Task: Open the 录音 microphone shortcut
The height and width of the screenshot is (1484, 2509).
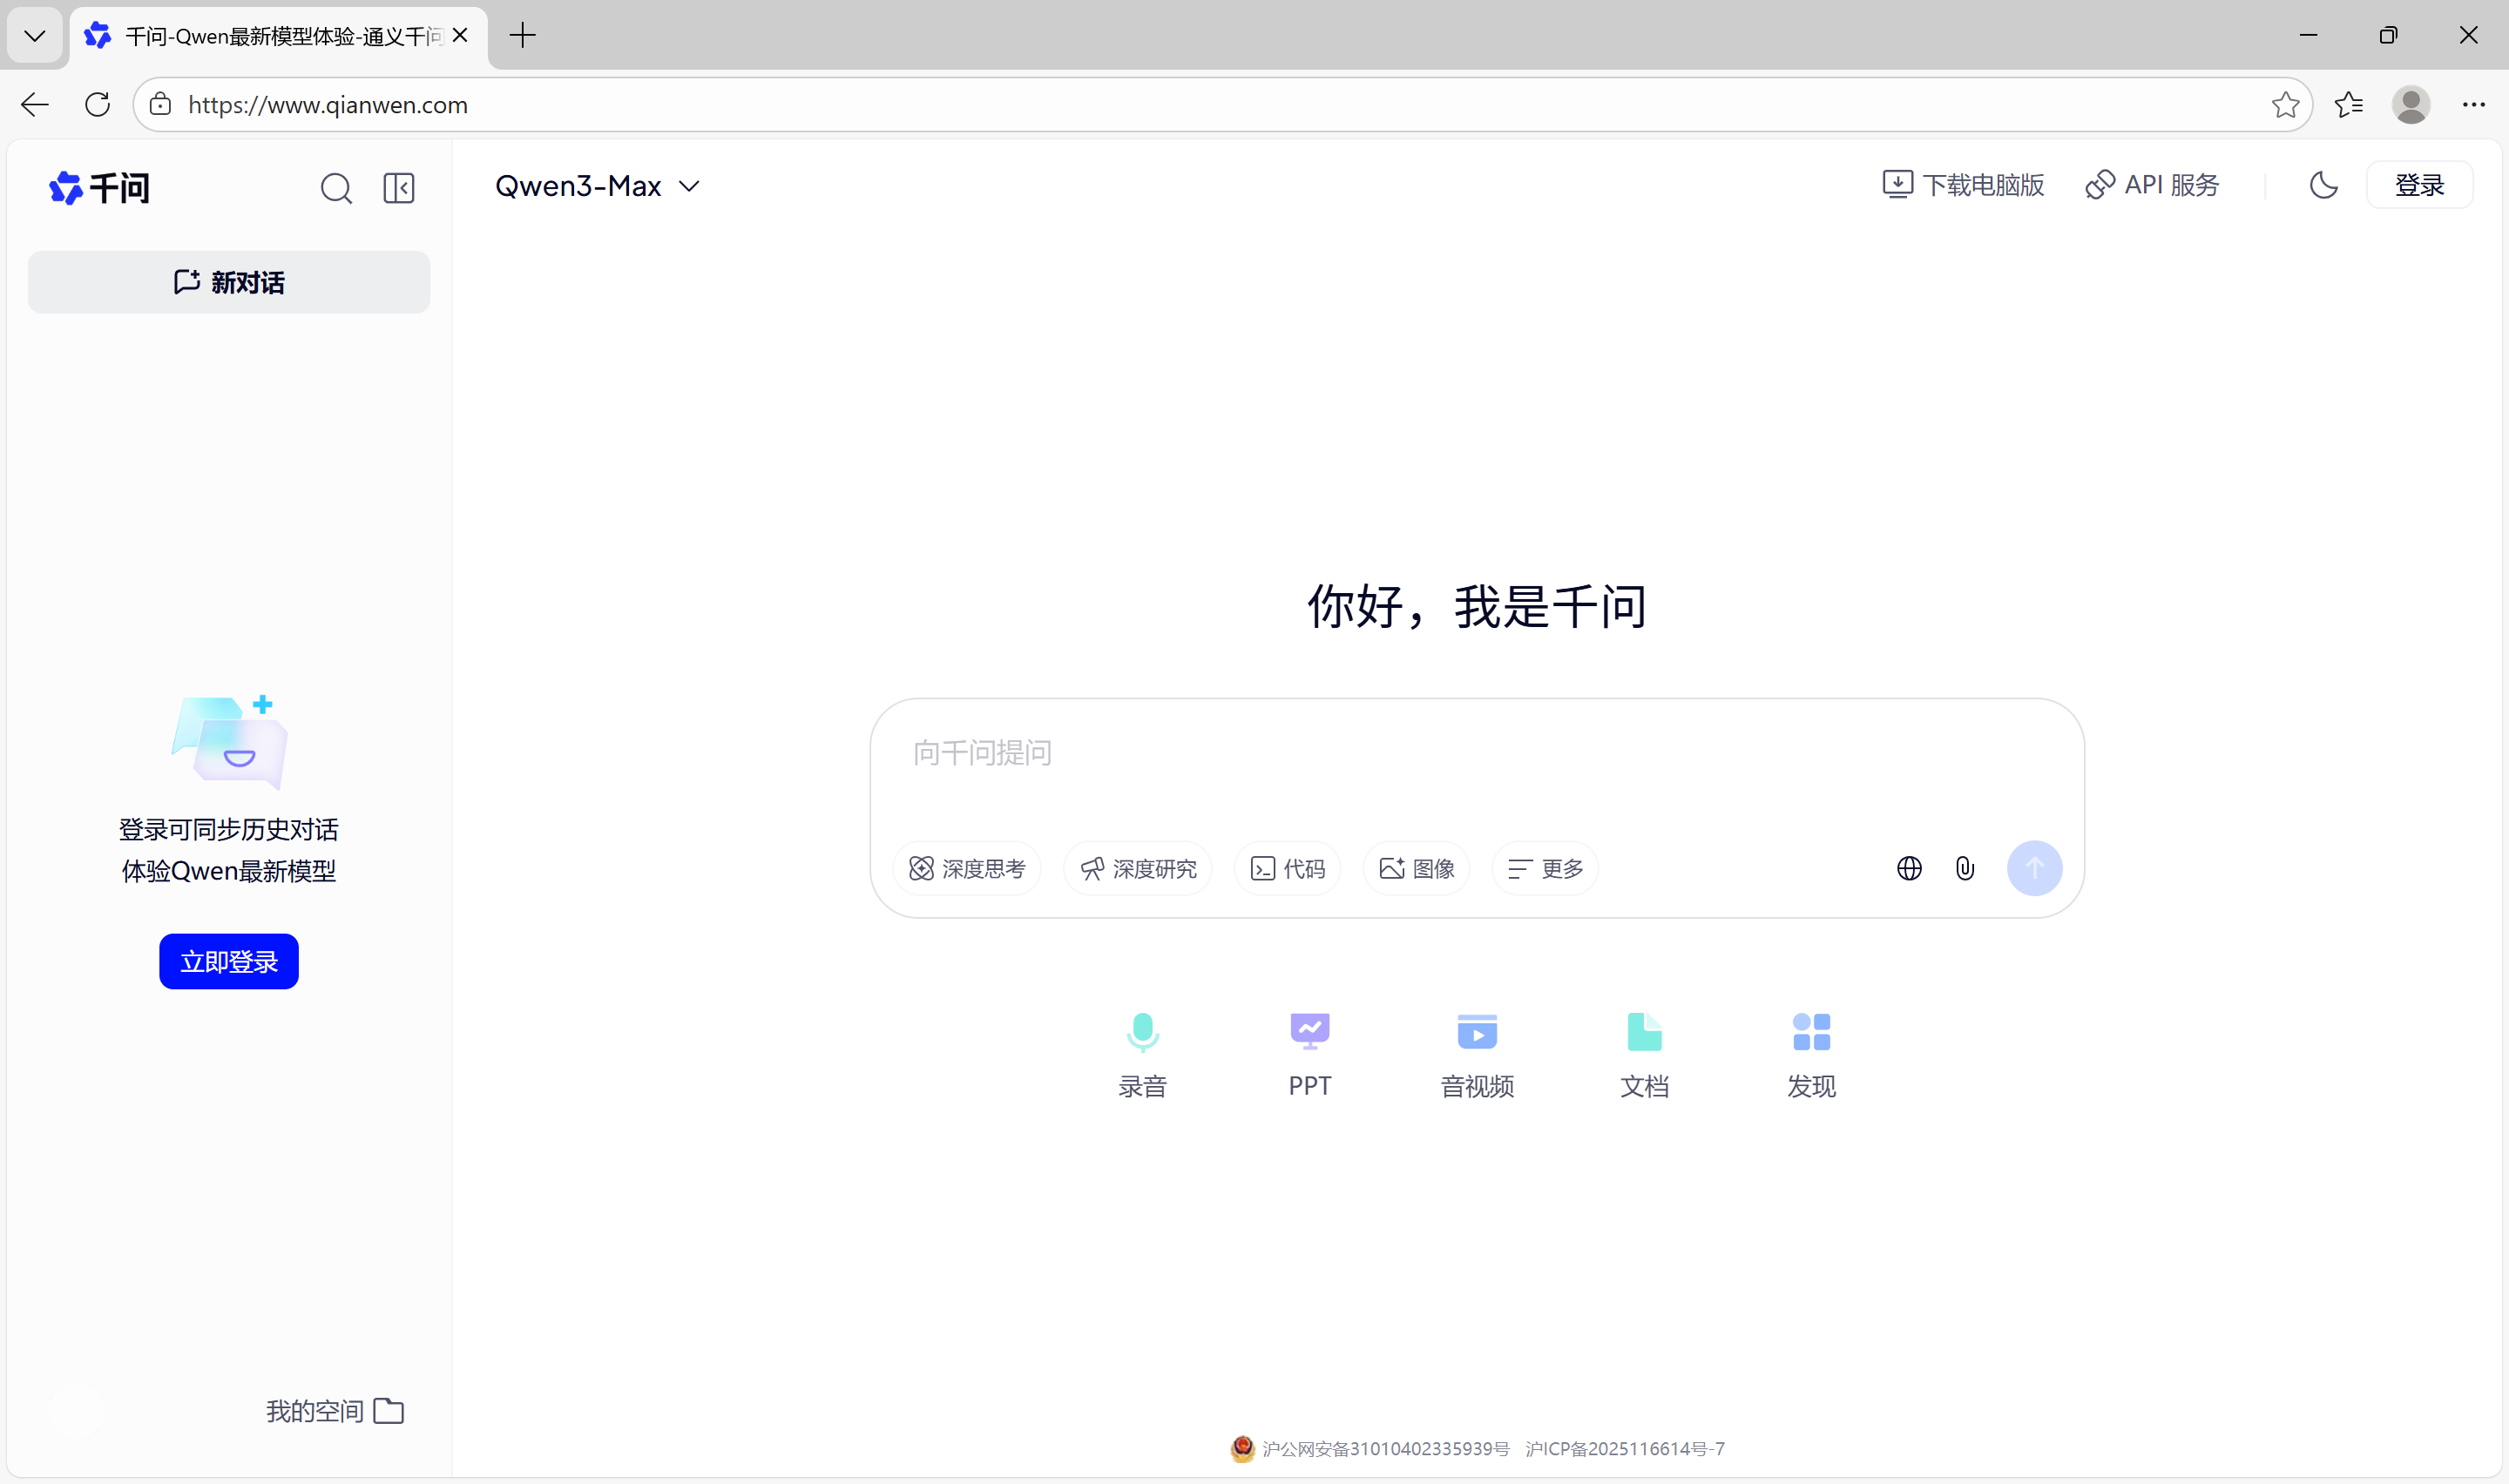Action: (1142, 1055)
